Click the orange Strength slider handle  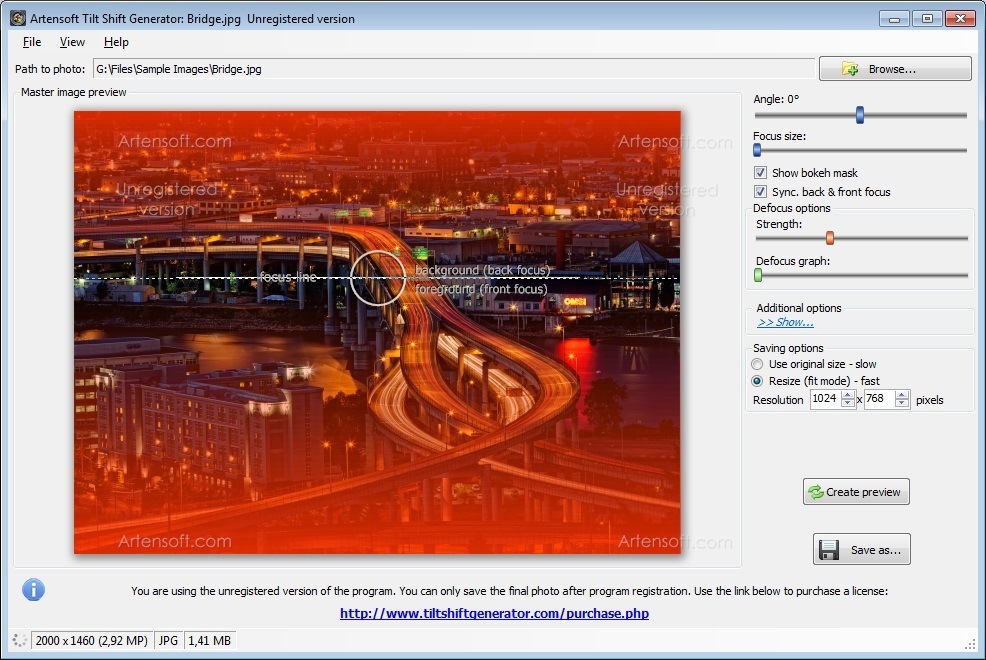pos(830,238)
